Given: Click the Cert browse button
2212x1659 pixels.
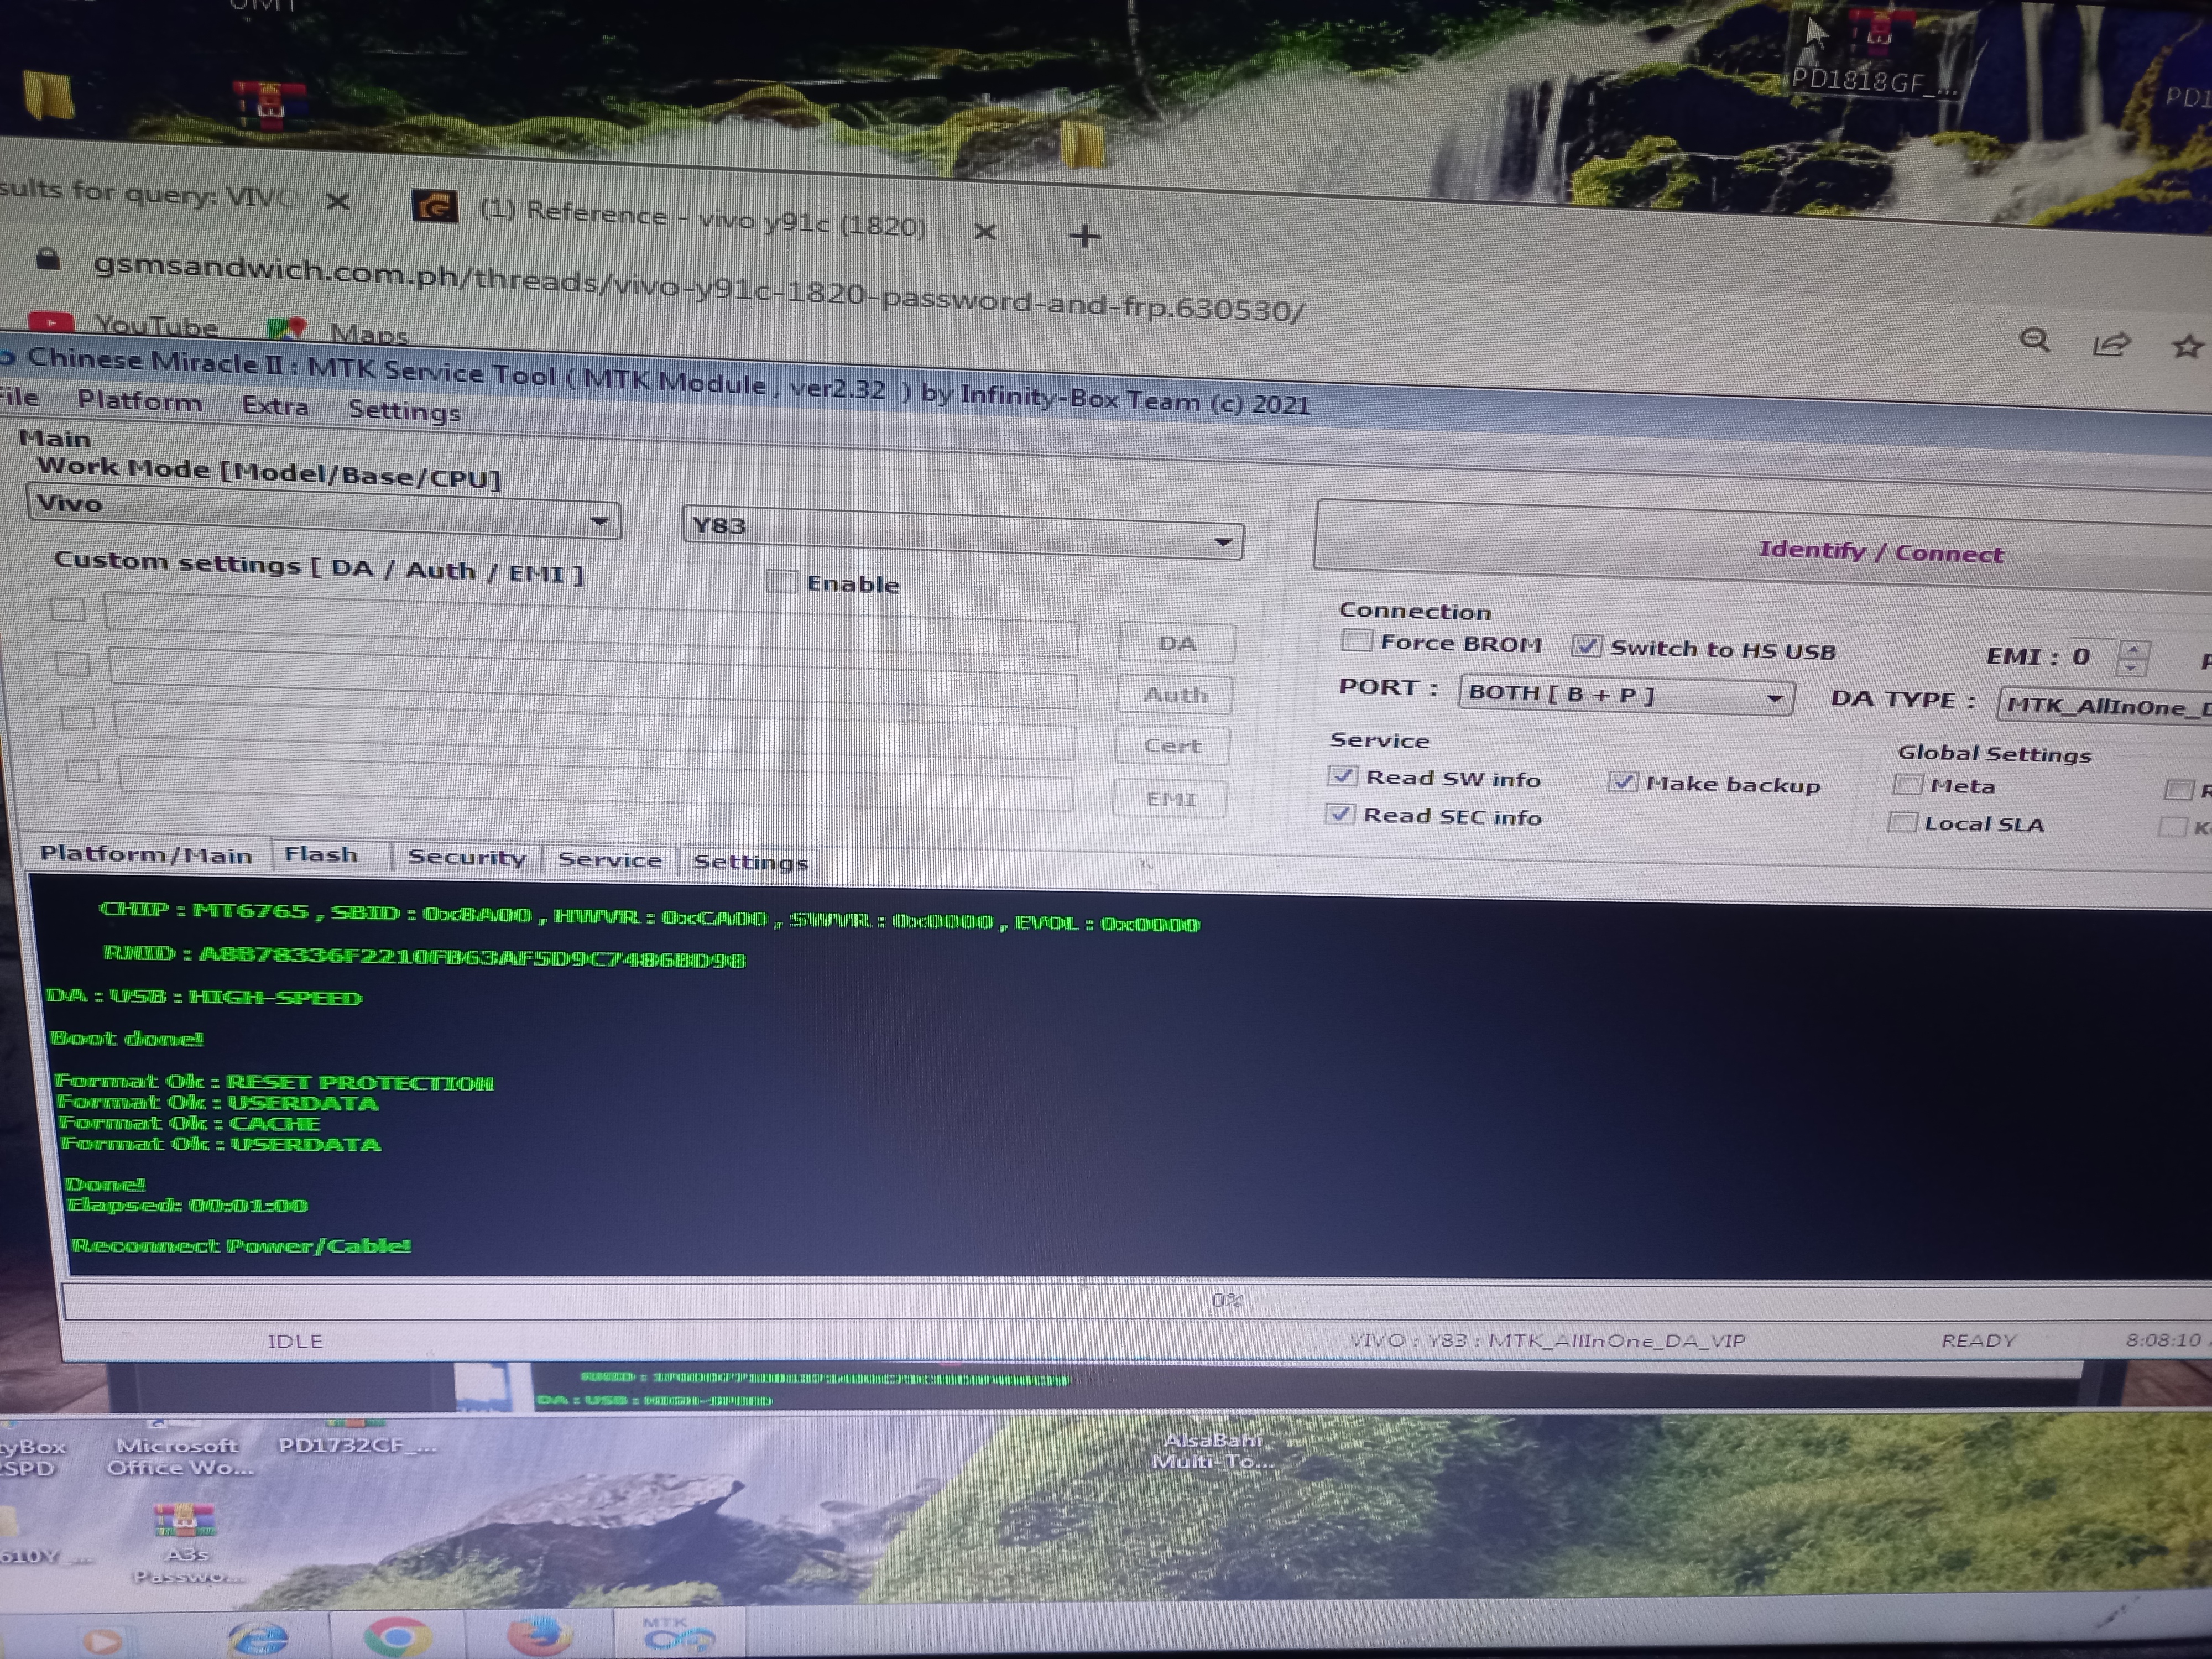Looking at the screenshot, I should 1172,746.
